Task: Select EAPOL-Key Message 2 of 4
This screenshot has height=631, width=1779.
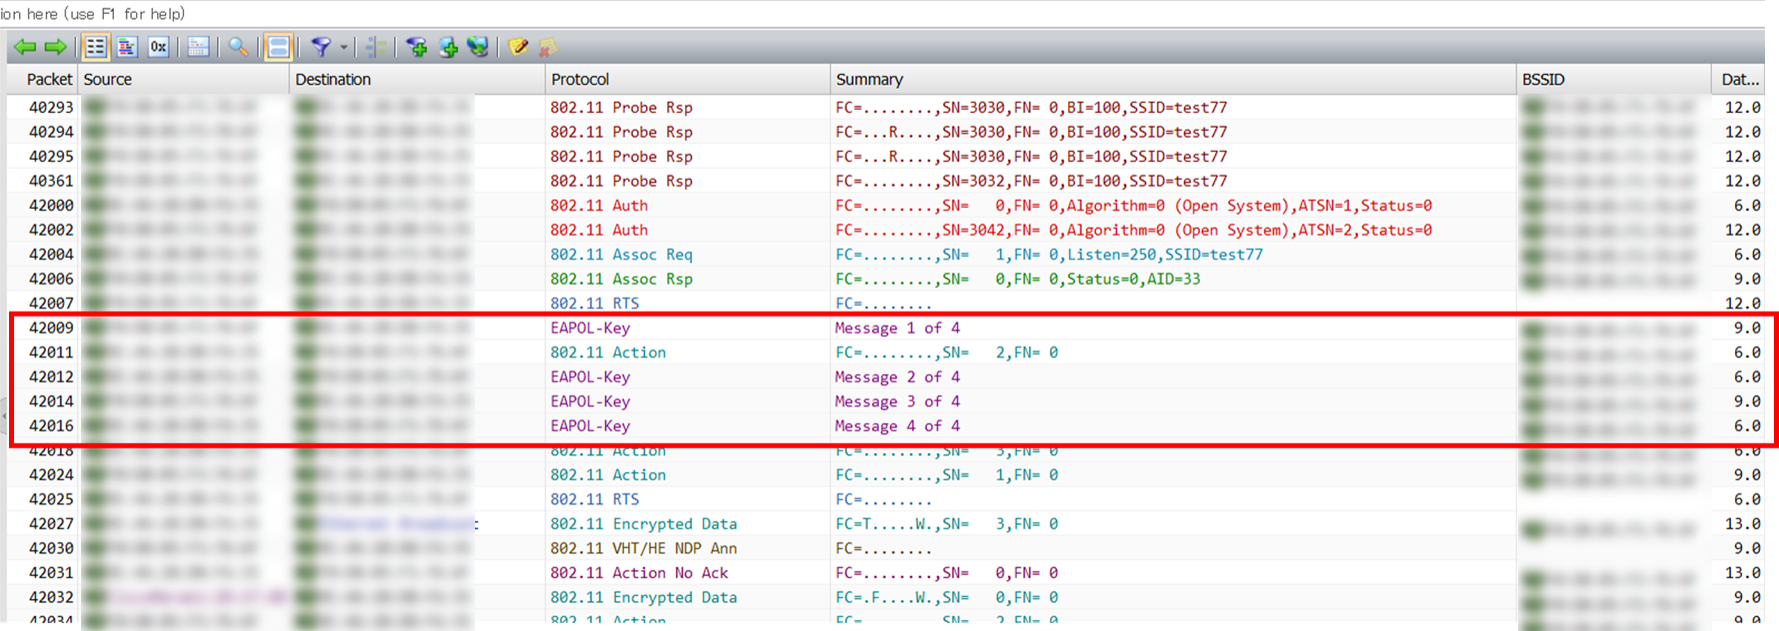Action: (886, 377)
